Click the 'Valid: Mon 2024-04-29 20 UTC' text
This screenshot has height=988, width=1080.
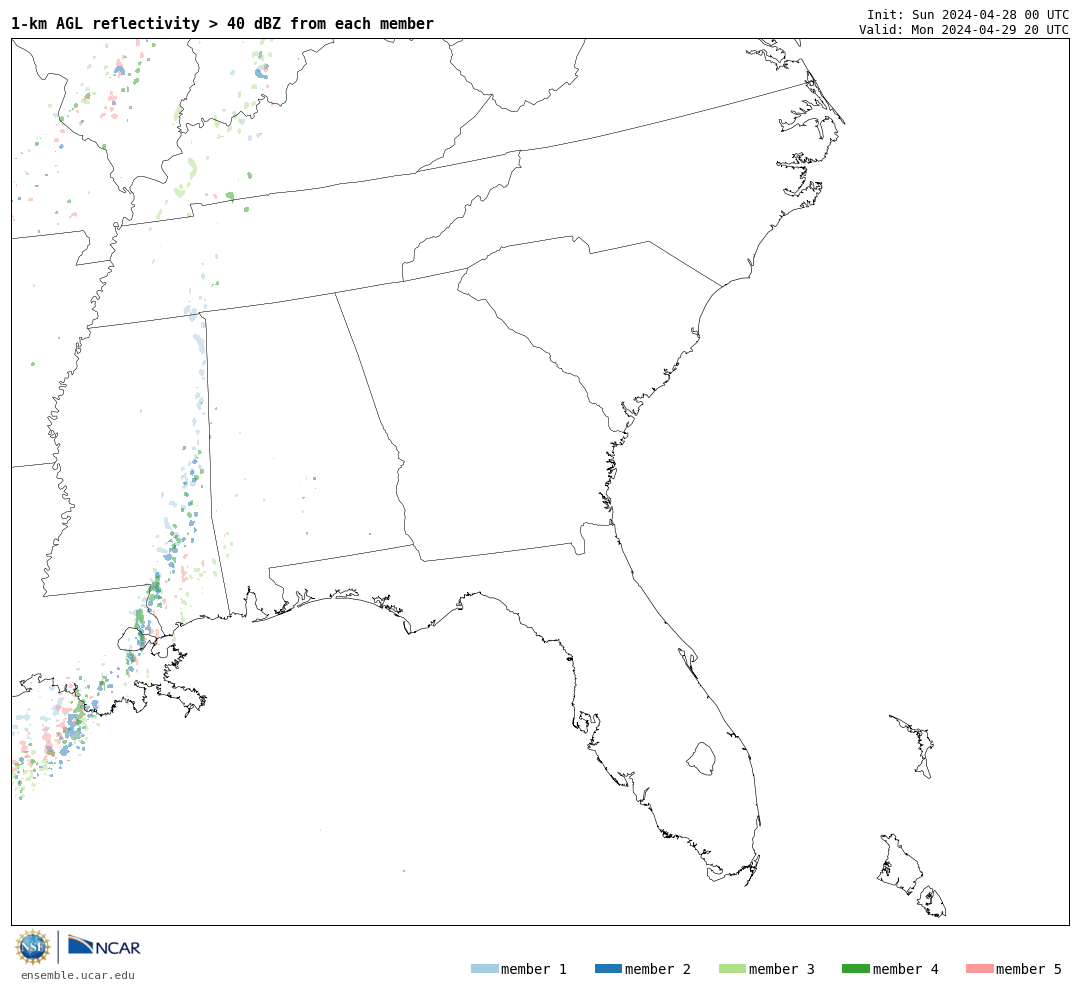(964, 30)
